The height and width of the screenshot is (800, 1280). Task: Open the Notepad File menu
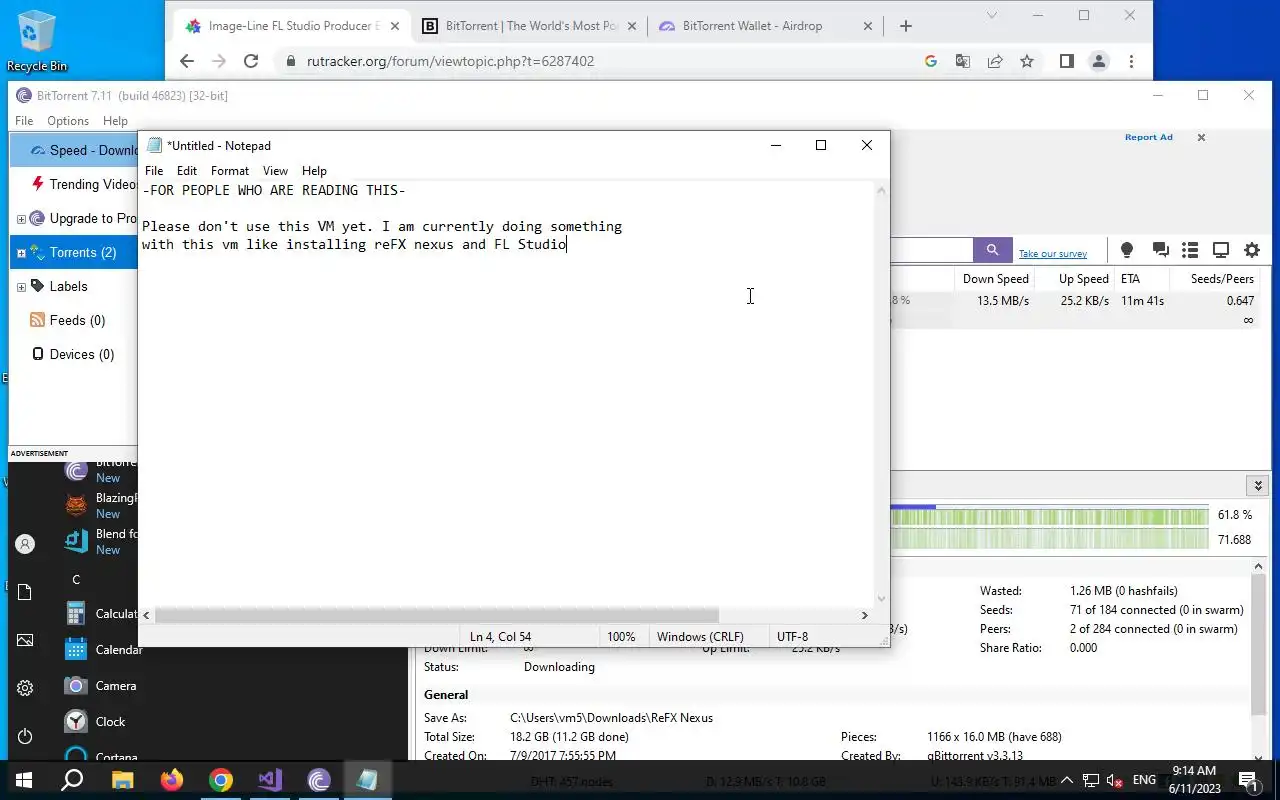click(154, 171)
